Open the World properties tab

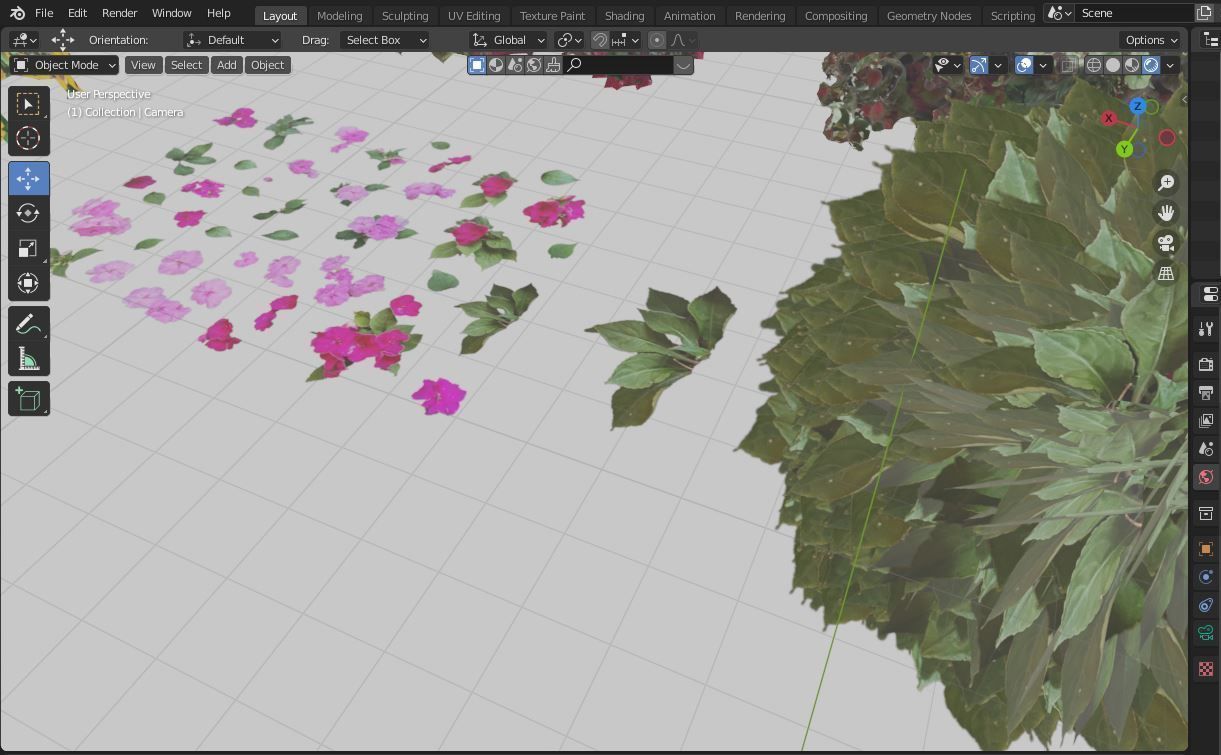(x=1206, y=477)
